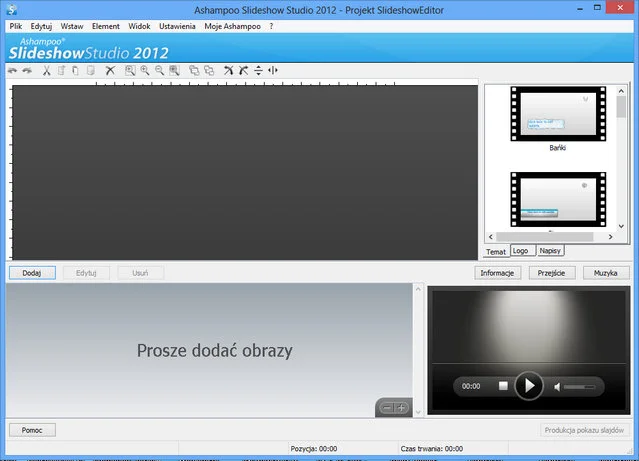Click the Zoom out magnifier icon
This screenshot has height=461, width=639.
click(159, 71)
